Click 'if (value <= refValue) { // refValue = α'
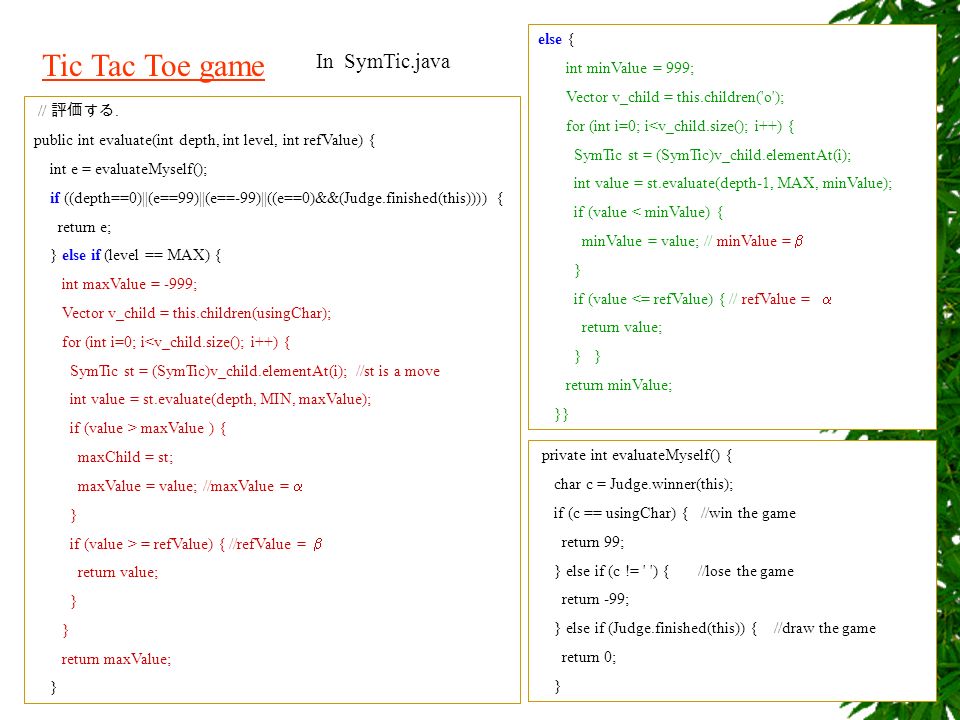This screenshot has width=960, height=720. point(703,299)
